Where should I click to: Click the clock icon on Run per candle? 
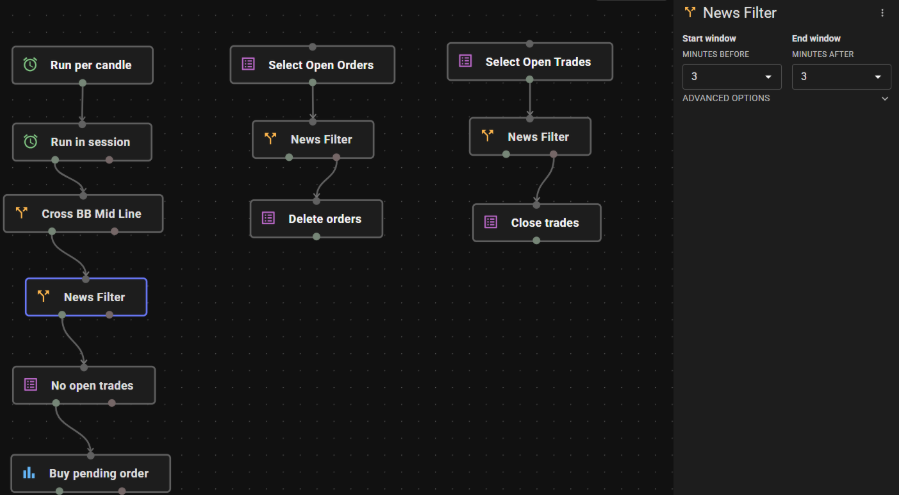point(30,64)
